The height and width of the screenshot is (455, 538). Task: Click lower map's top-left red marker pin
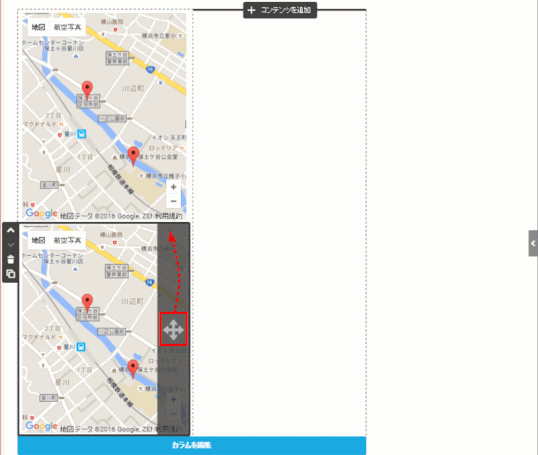click(x=87, y=303)
